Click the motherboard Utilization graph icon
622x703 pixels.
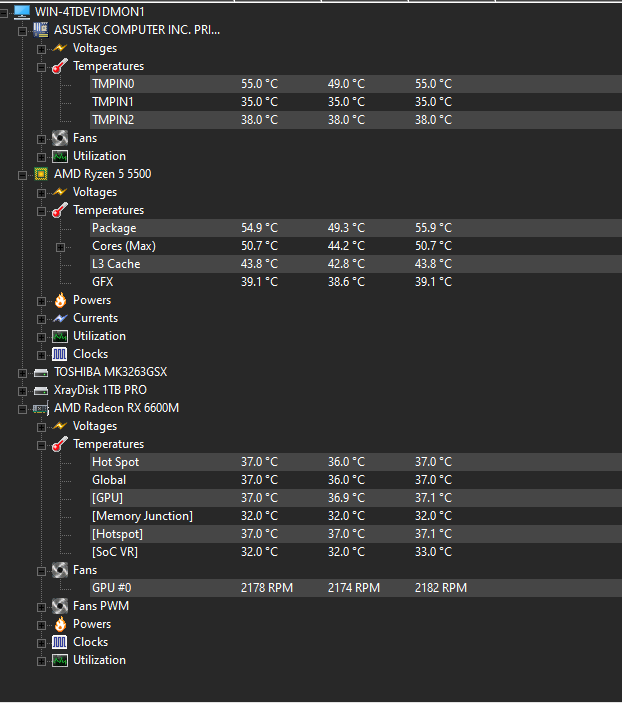point(60,156)
